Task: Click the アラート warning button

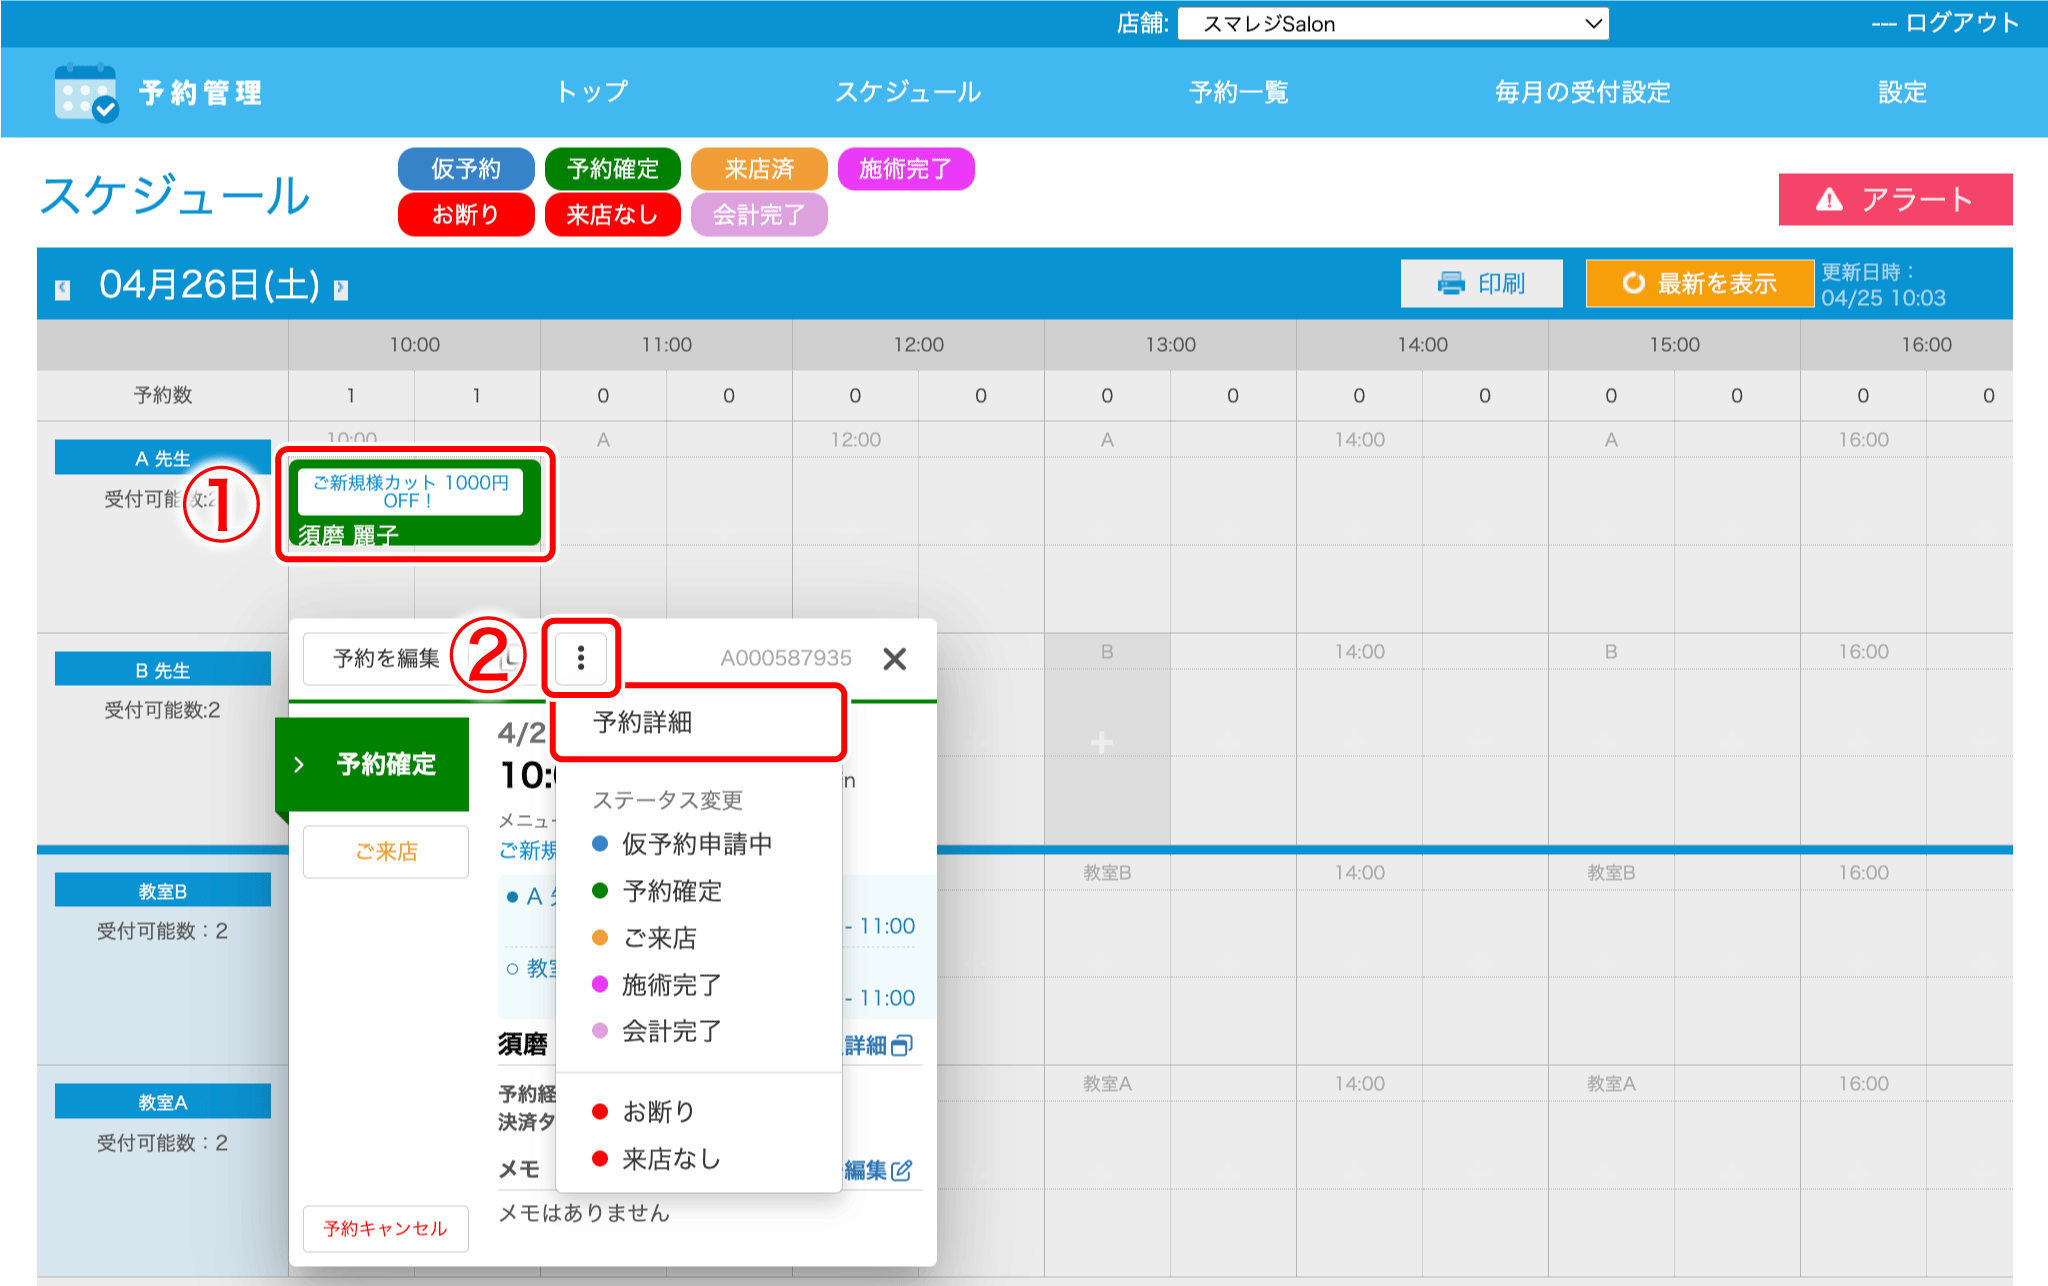Action: (1895, 199)
